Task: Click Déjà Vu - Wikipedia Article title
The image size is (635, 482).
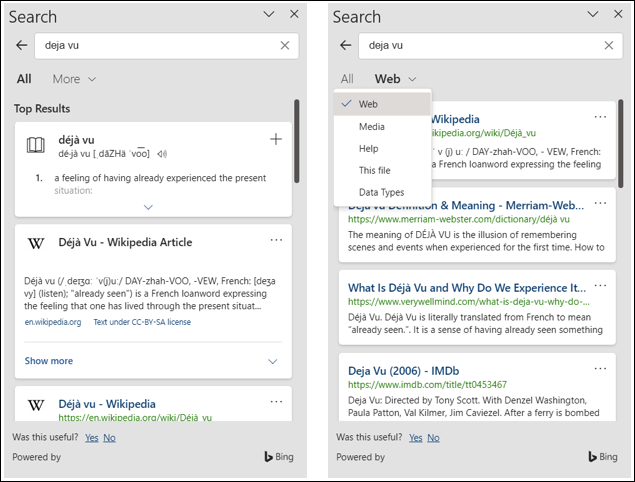Action: pyautogui.click(x=125, y=242)
